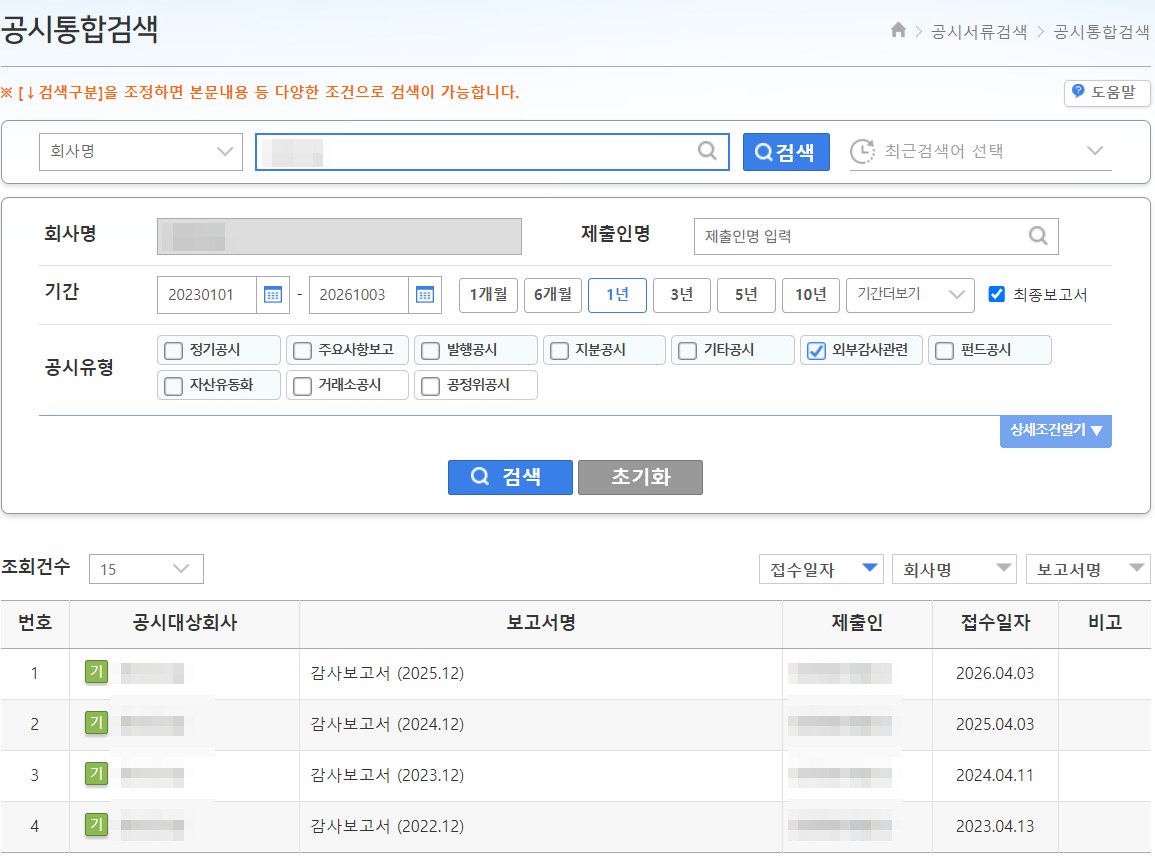Open 감사보고서 (2022.12) report
The image size is (1155, 867).
[387, 826]
